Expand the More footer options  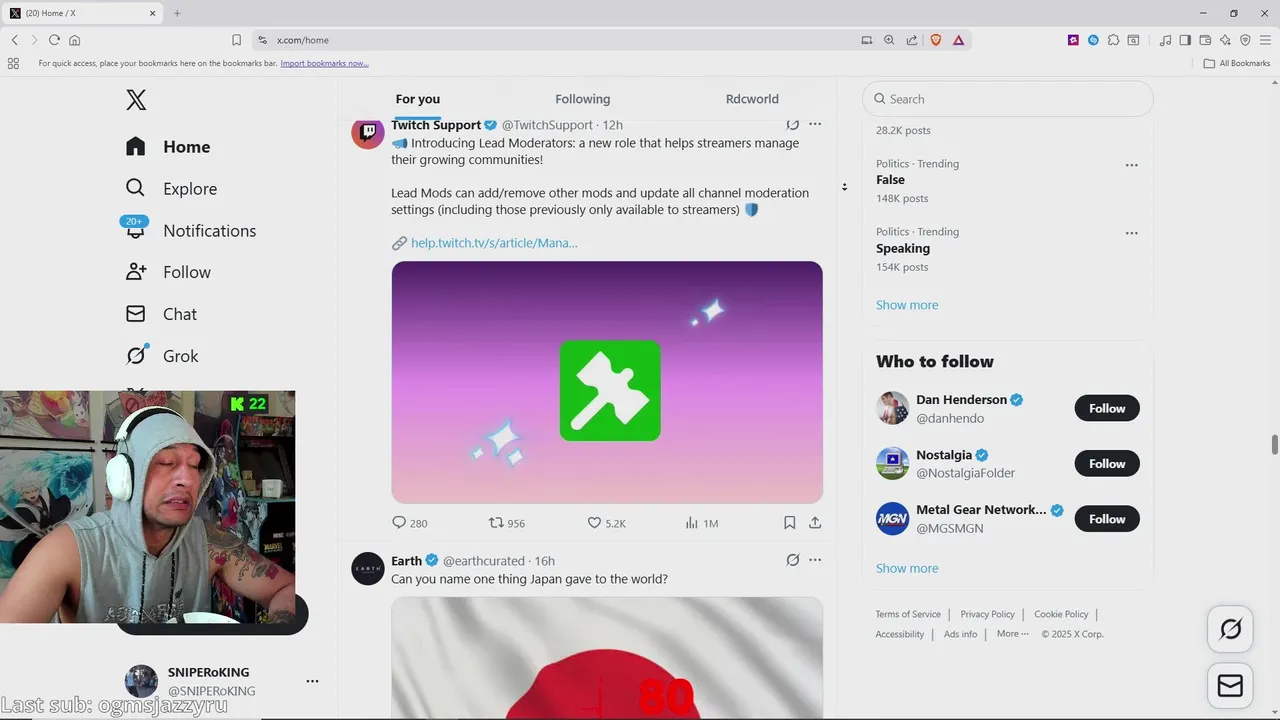pyautogui.click(x=1012, y=634)
